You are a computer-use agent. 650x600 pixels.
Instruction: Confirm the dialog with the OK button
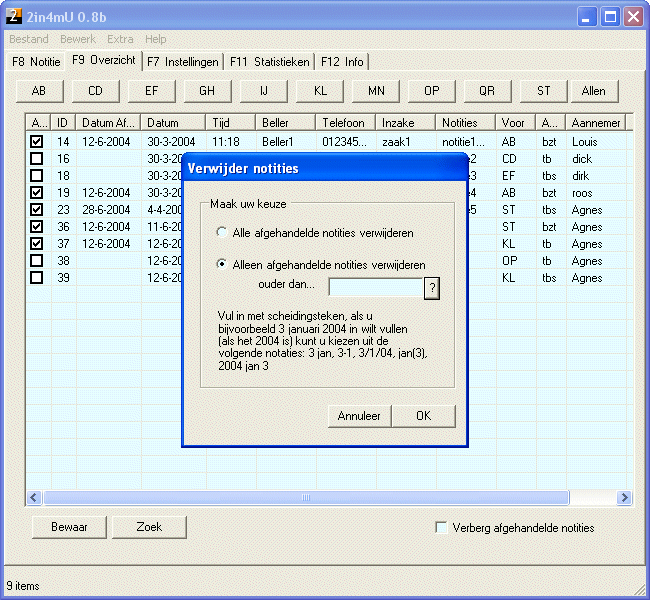[x=423, y=416]
